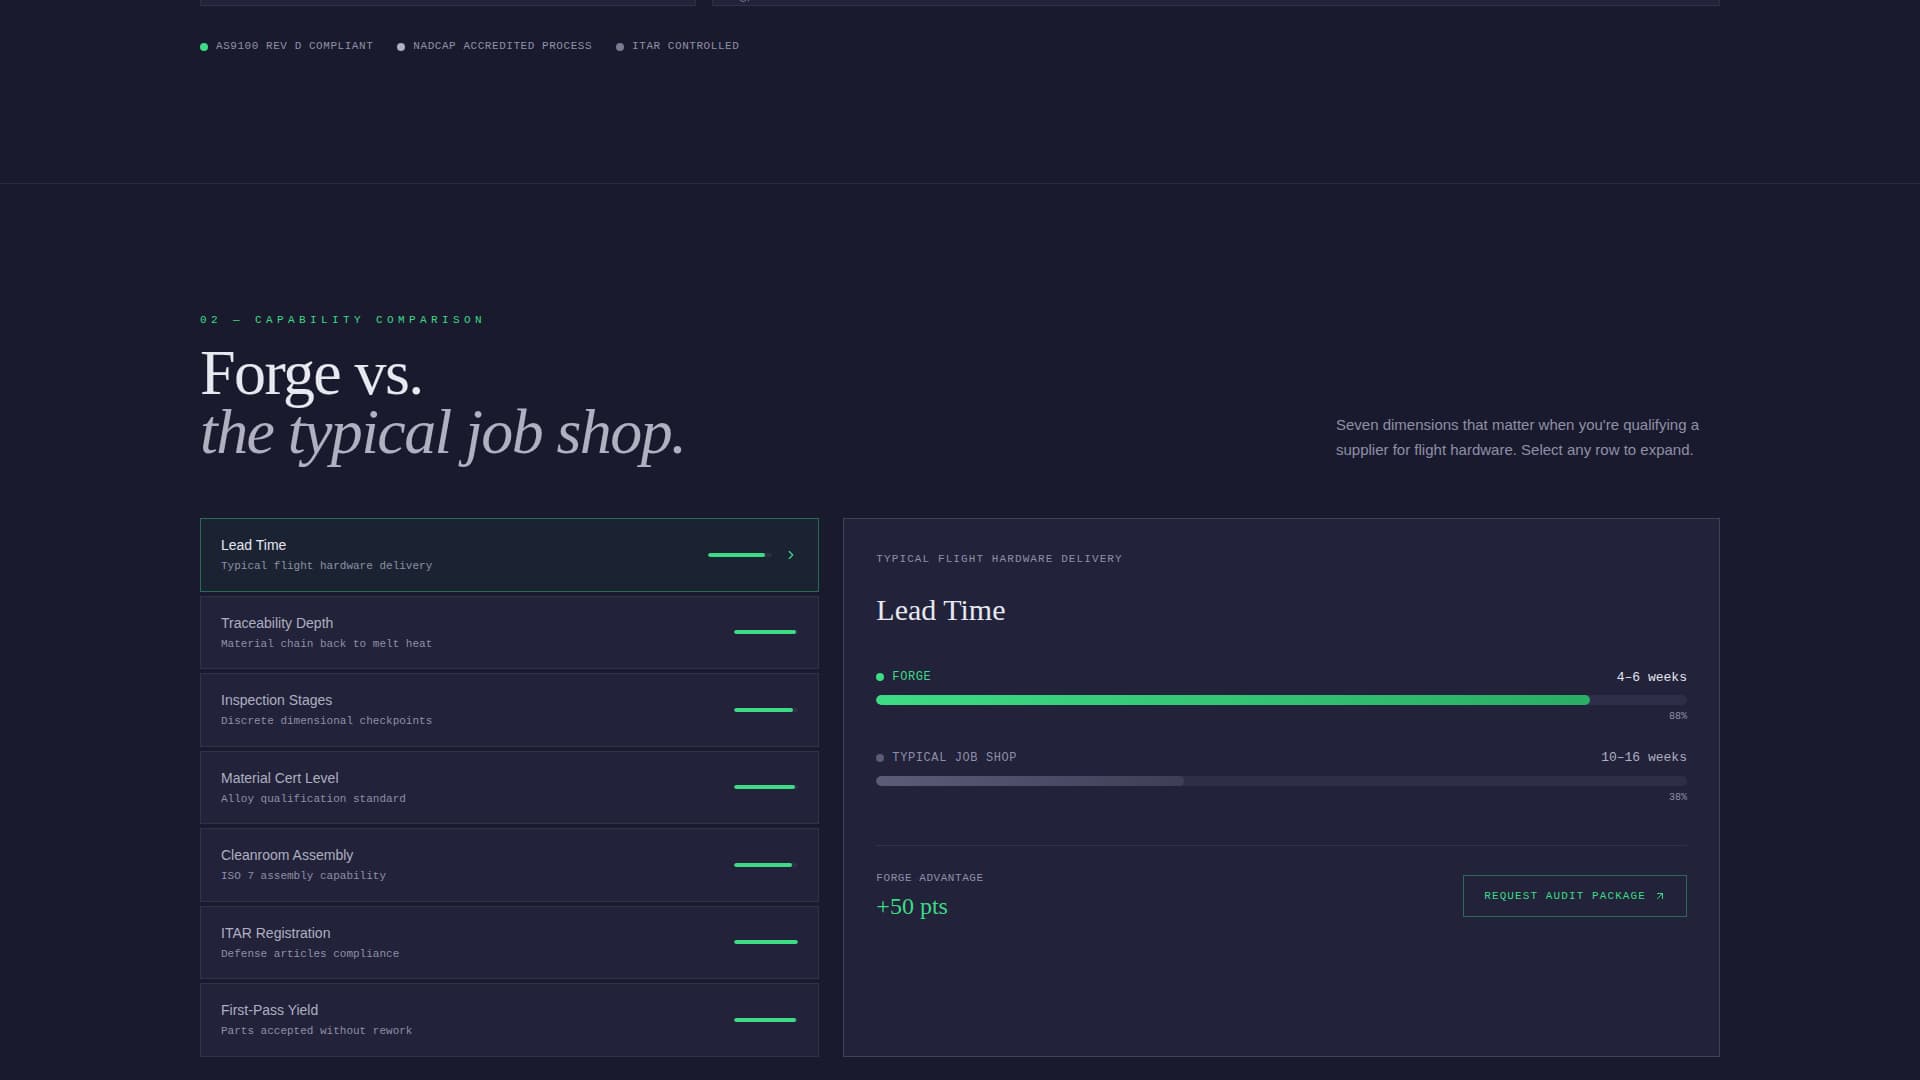Click the green FORGE legend dot

[881, 676]
